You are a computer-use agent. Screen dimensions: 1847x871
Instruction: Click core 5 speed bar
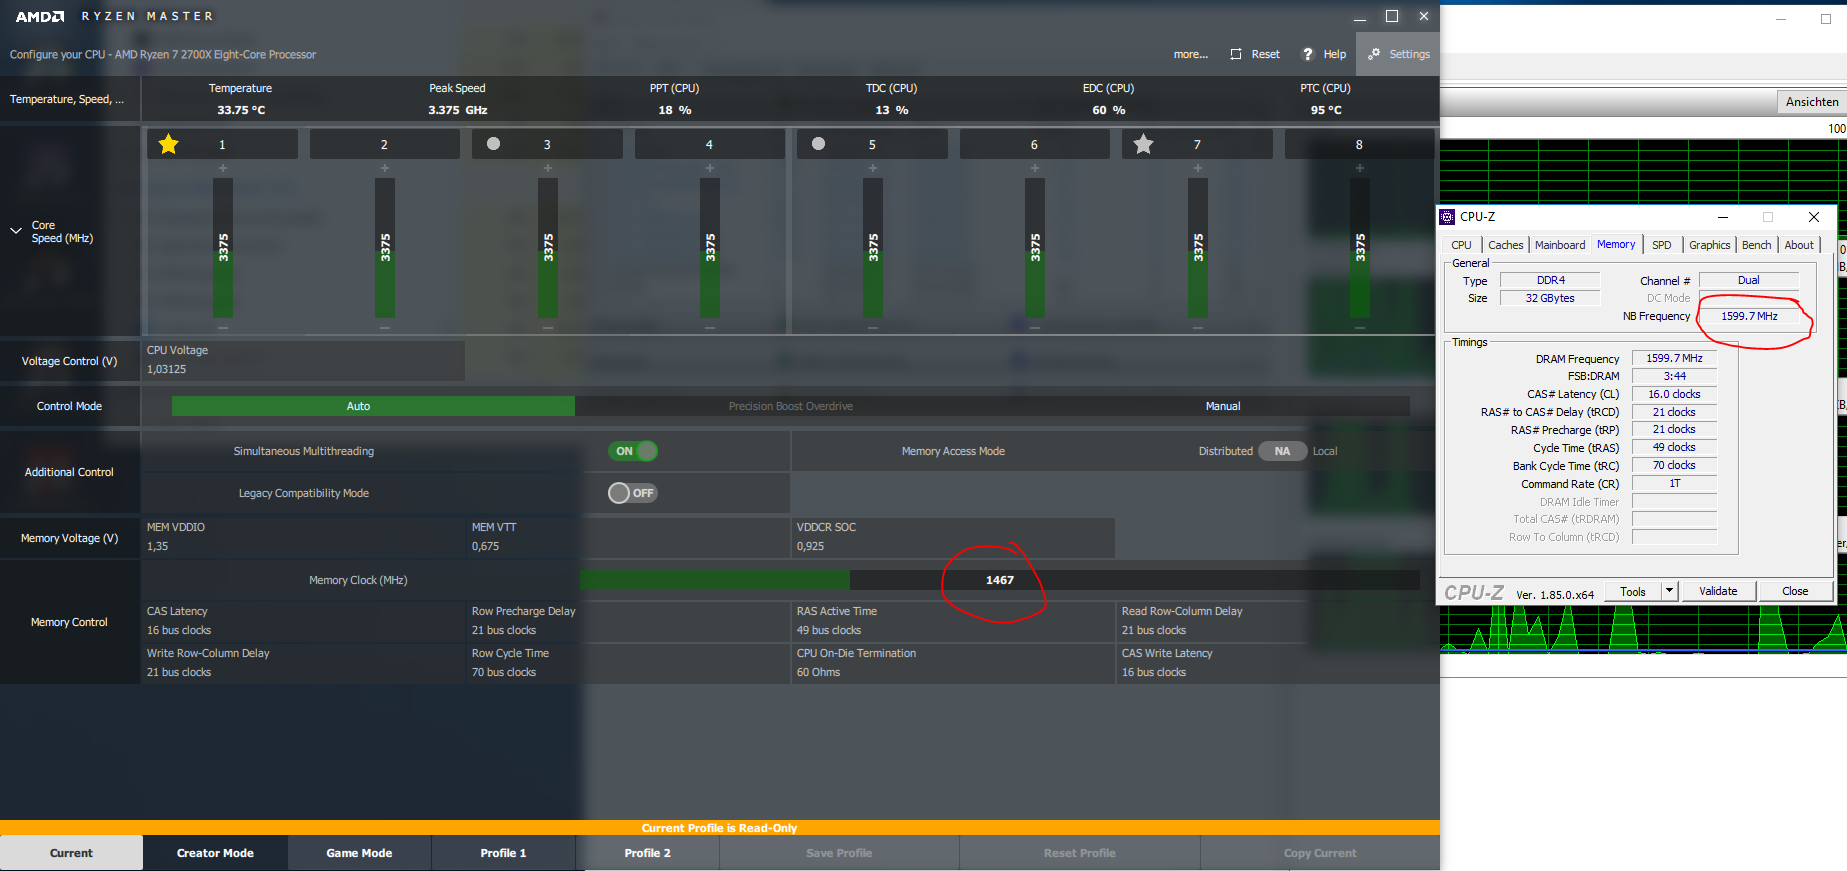(x=872, y=248)
